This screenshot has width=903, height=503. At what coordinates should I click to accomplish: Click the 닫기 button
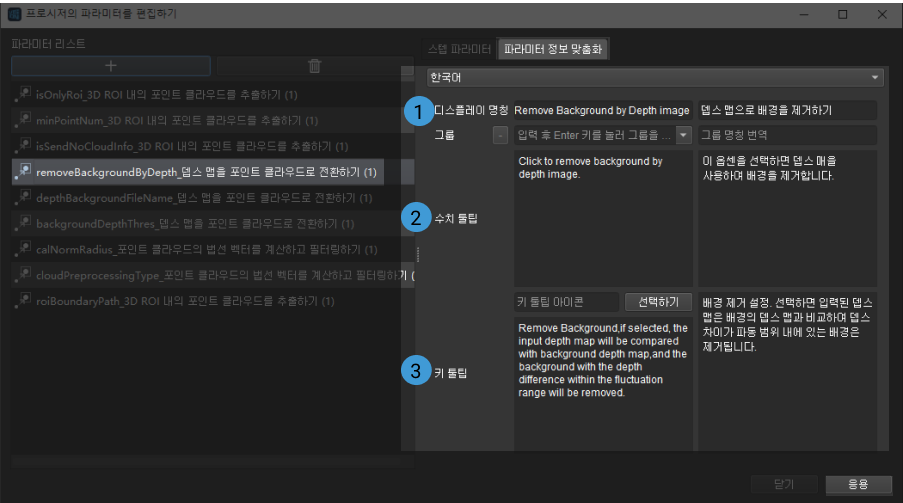(x=784, y=485)
